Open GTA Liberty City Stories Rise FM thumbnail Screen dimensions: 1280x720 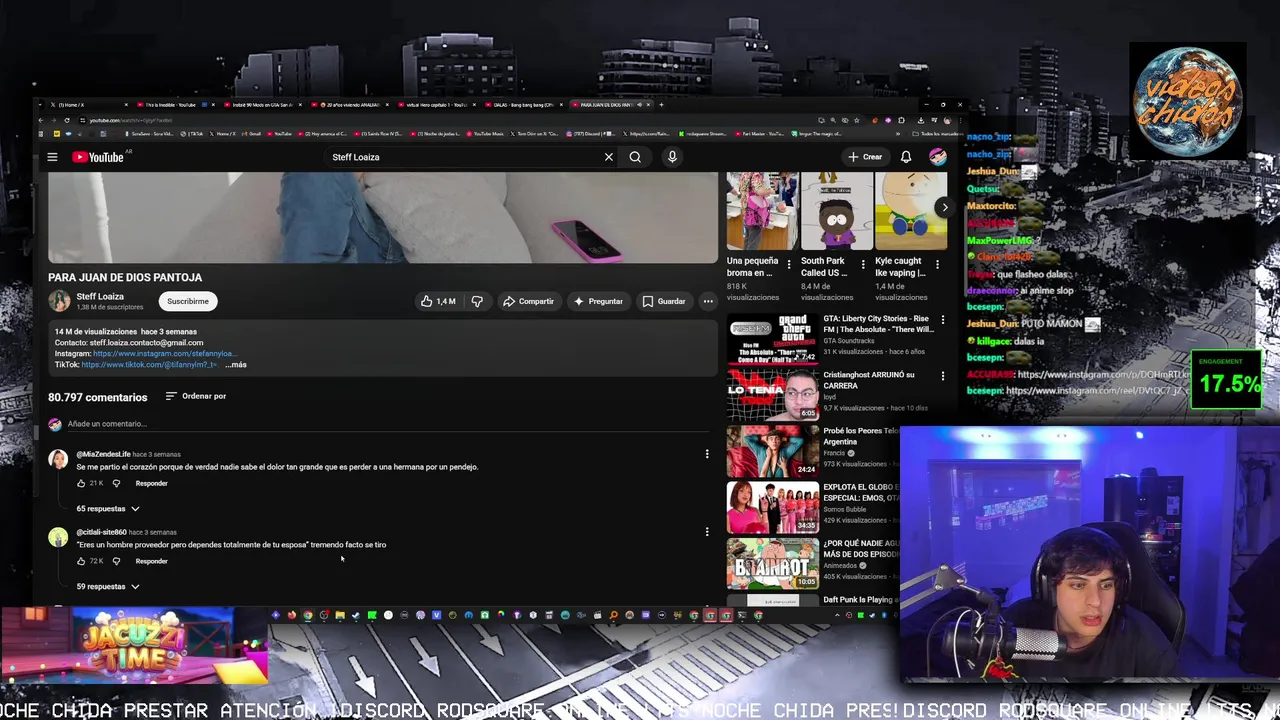click(772, 340)
